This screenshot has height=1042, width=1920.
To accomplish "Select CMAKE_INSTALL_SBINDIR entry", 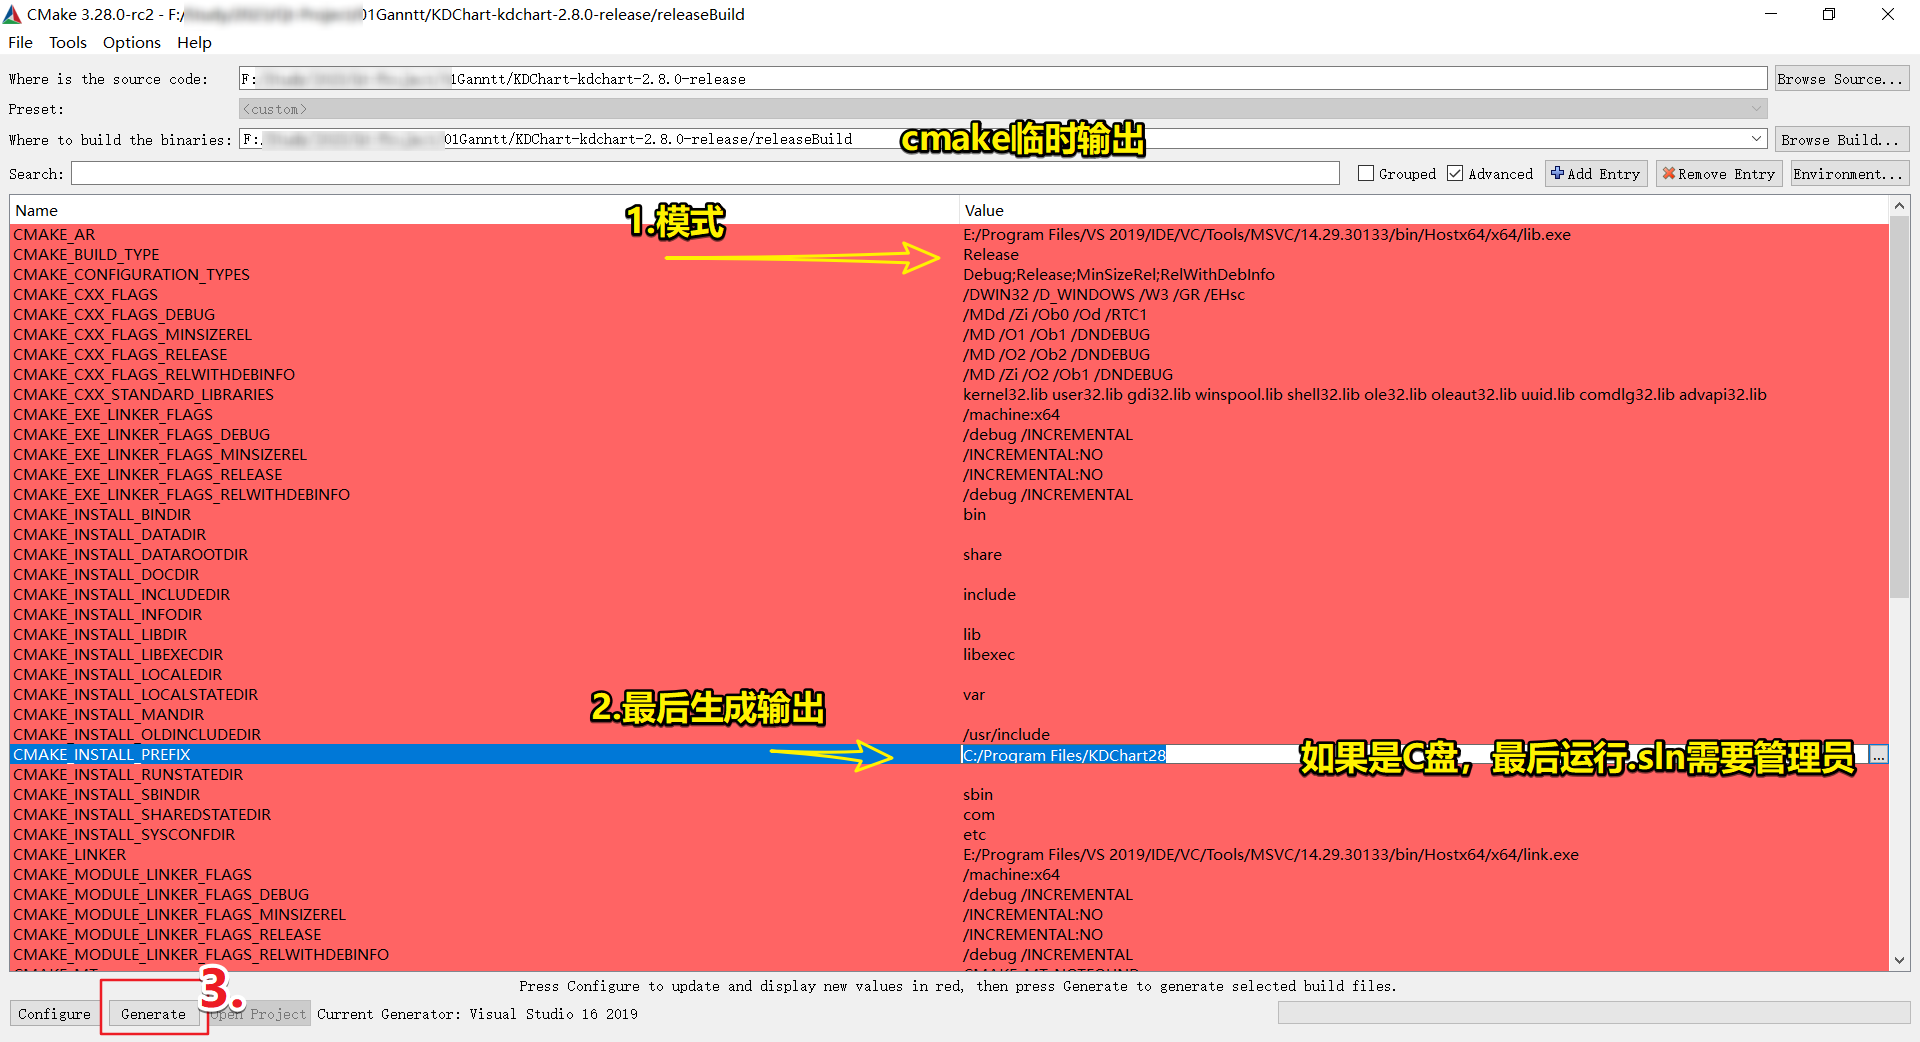I will point(106,794).
